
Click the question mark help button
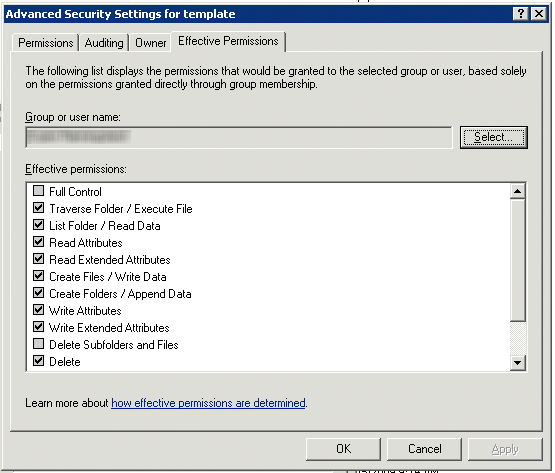pos(521,14)
